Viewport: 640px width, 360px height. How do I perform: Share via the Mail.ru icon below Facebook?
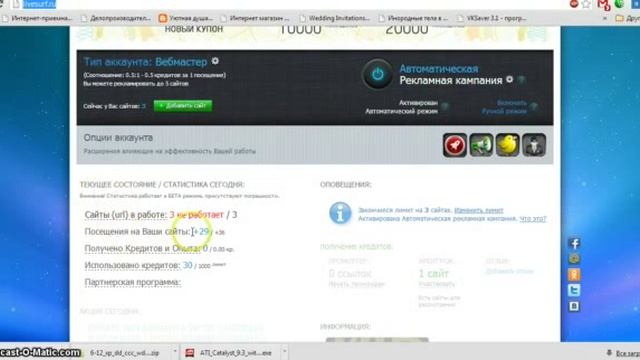[x=574, y=259]
